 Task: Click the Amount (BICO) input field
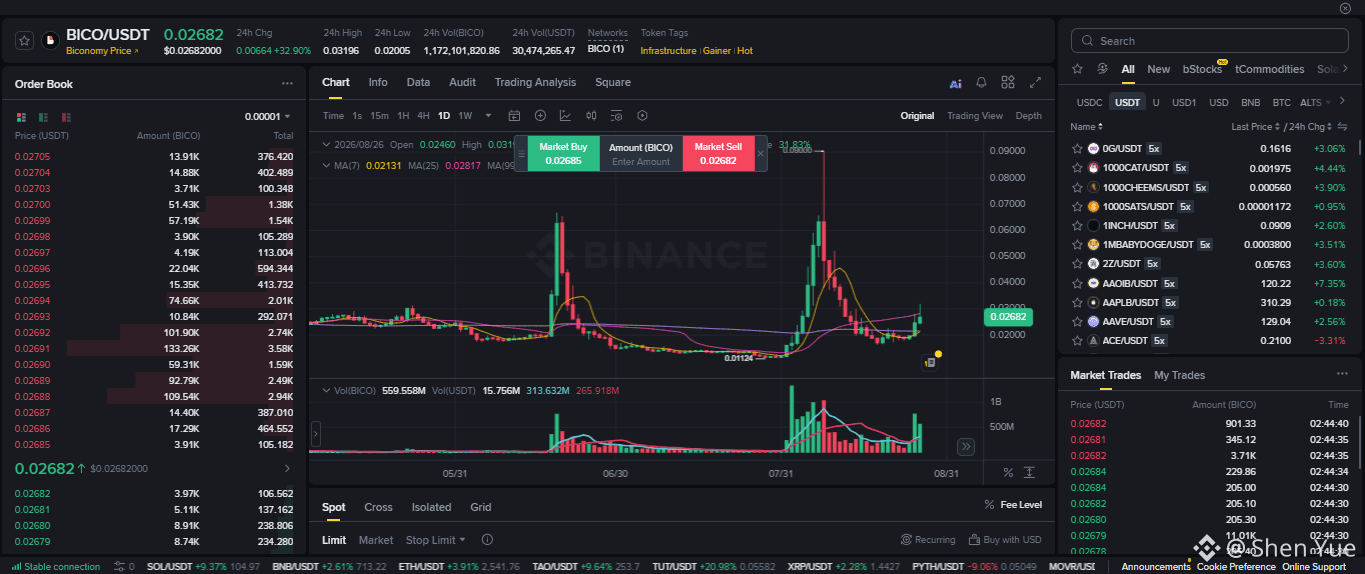pos(641,153)
